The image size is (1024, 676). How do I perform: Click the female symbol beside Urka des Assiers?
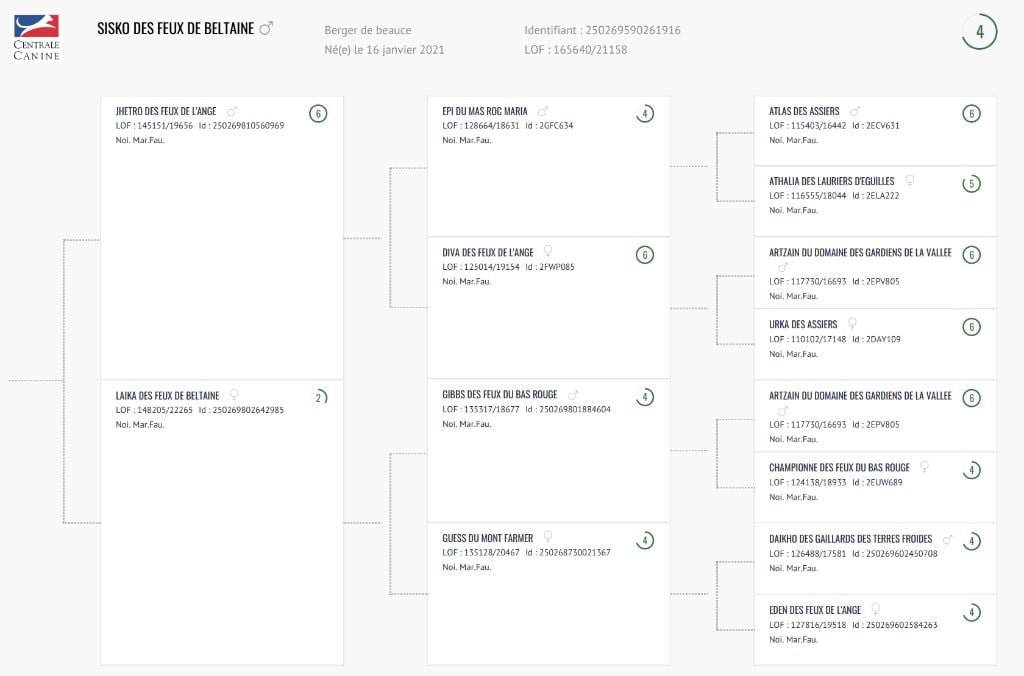point(852,324)
